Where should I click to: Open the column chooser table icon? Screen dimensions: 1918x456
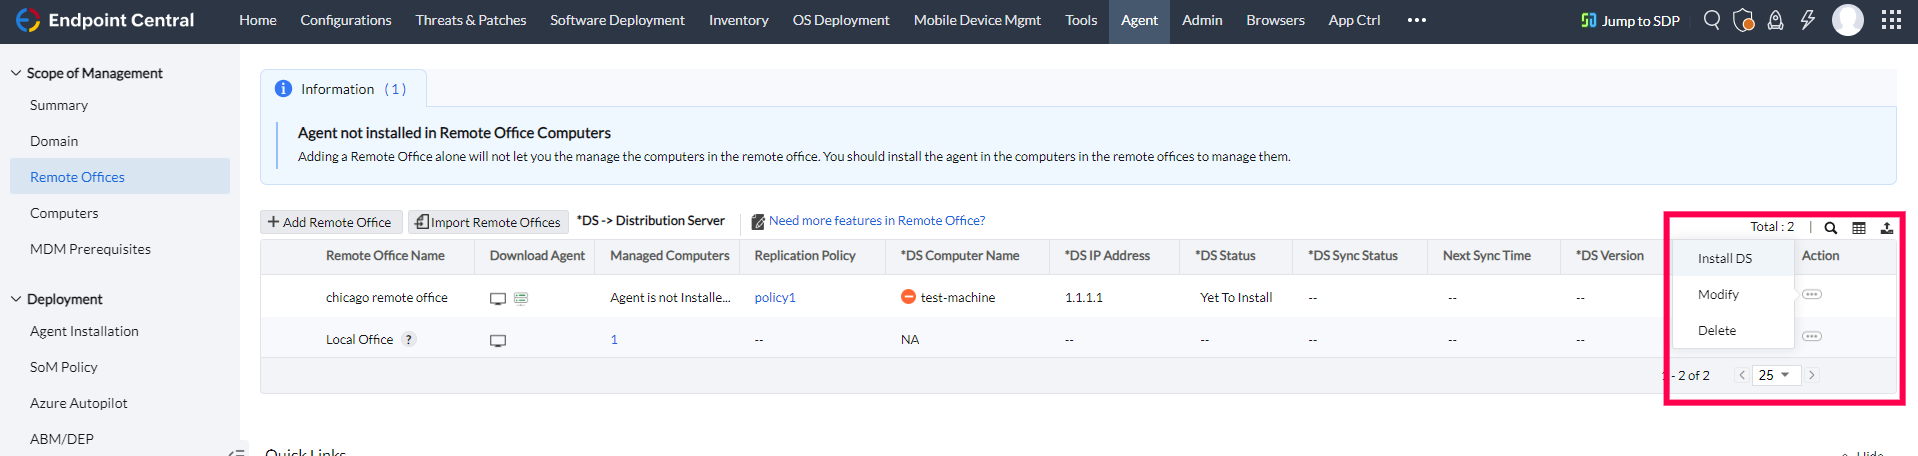(1858, 228)
